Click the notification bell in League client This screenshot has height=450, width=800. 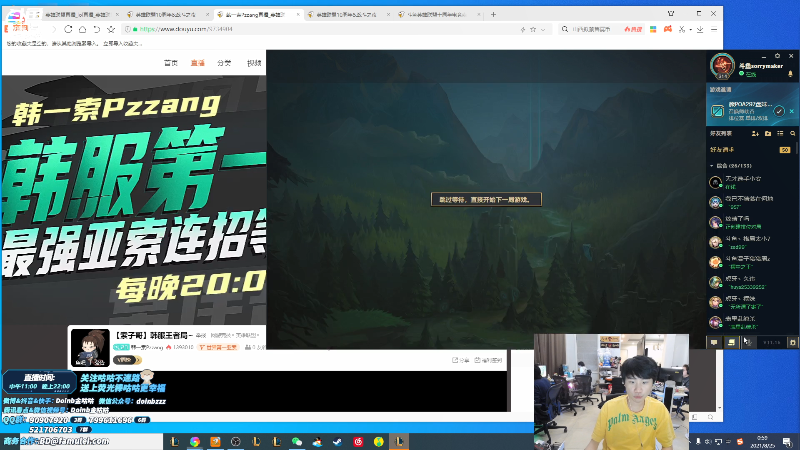[790, 74]
